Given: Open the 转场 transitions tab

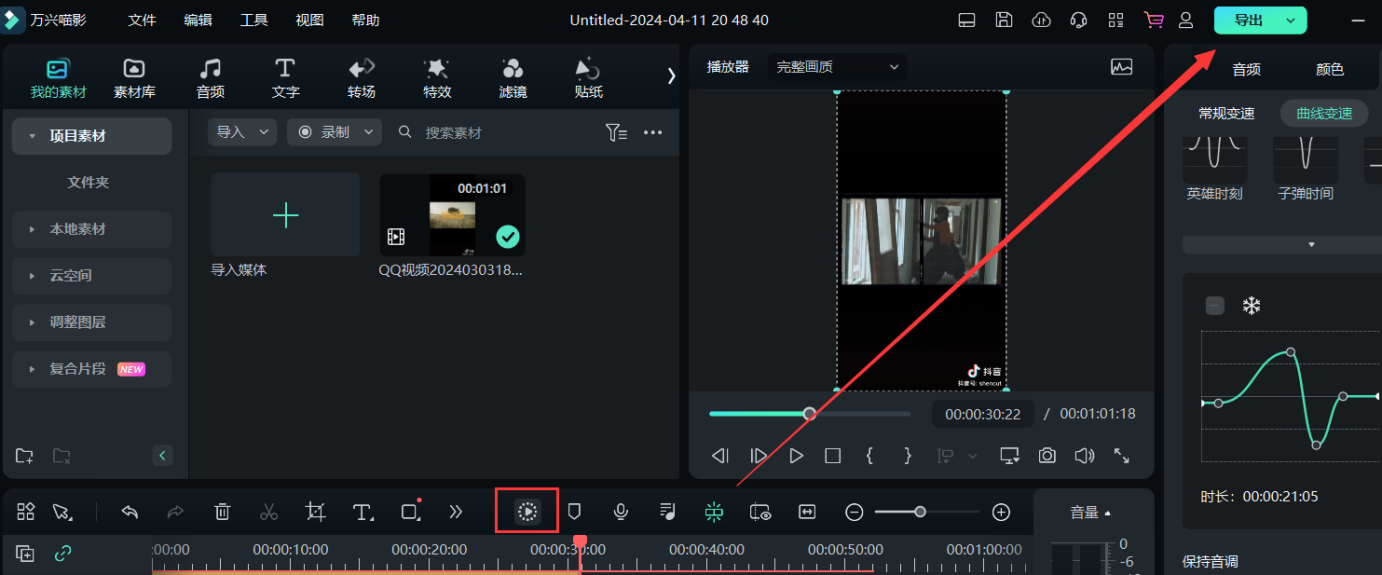Looking at the screenshot, I should [x=361, y=78].
